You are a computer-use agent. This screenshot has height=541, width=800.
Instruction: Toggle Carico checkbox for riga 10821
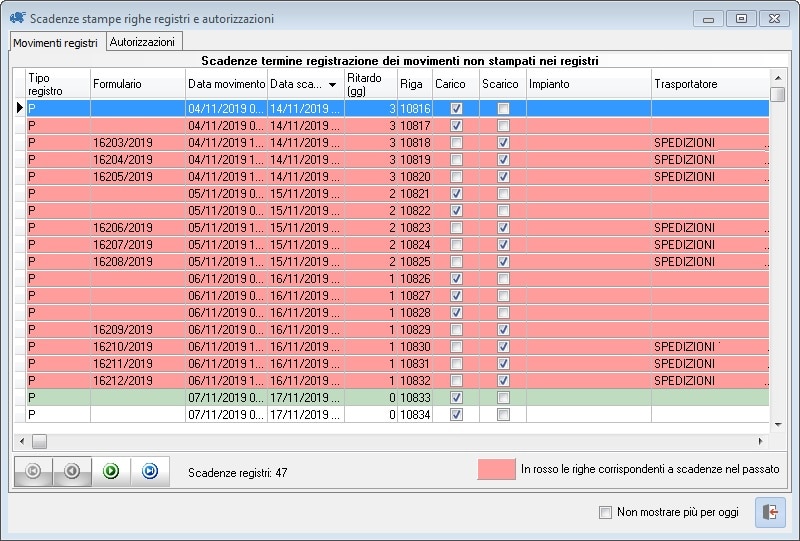click(x=457, y=193)
